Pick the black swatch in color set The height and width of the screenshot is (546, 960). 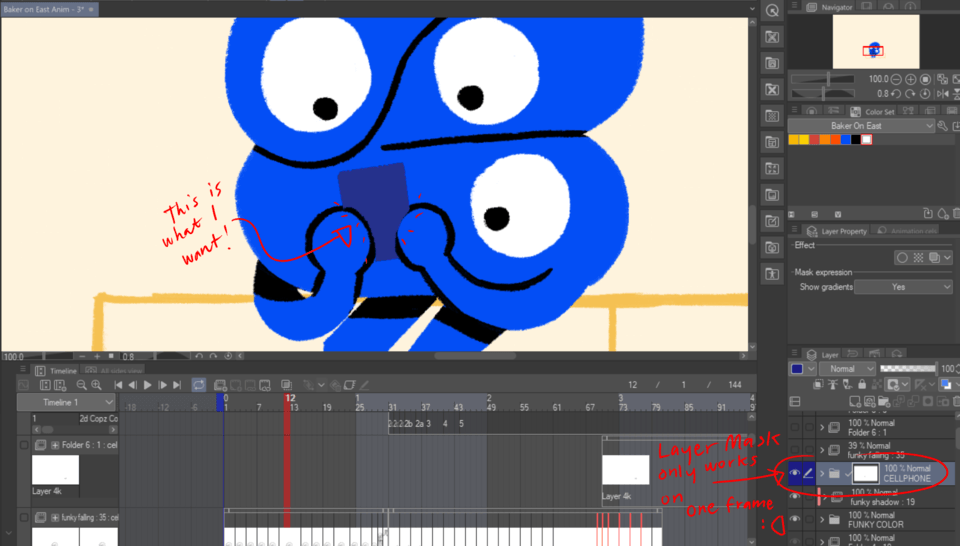coord(856,140)
